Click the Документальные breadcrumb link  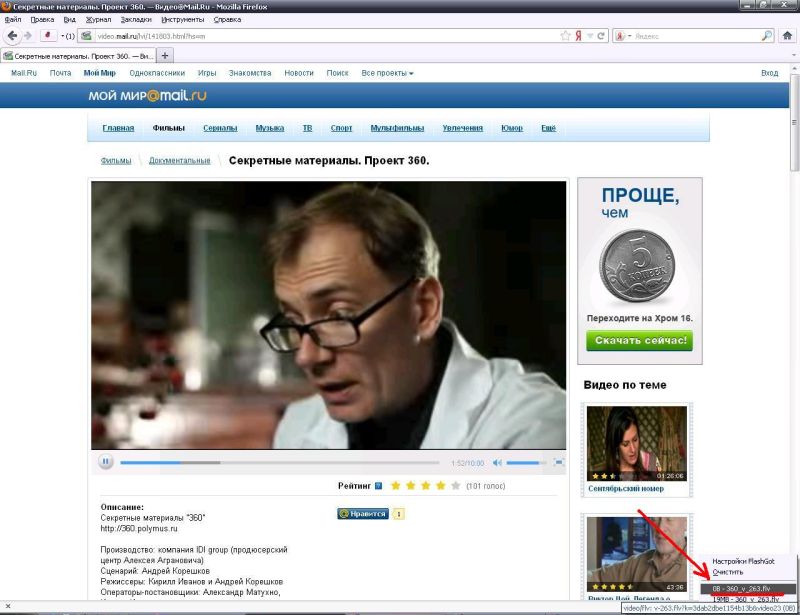coord(180,160)
